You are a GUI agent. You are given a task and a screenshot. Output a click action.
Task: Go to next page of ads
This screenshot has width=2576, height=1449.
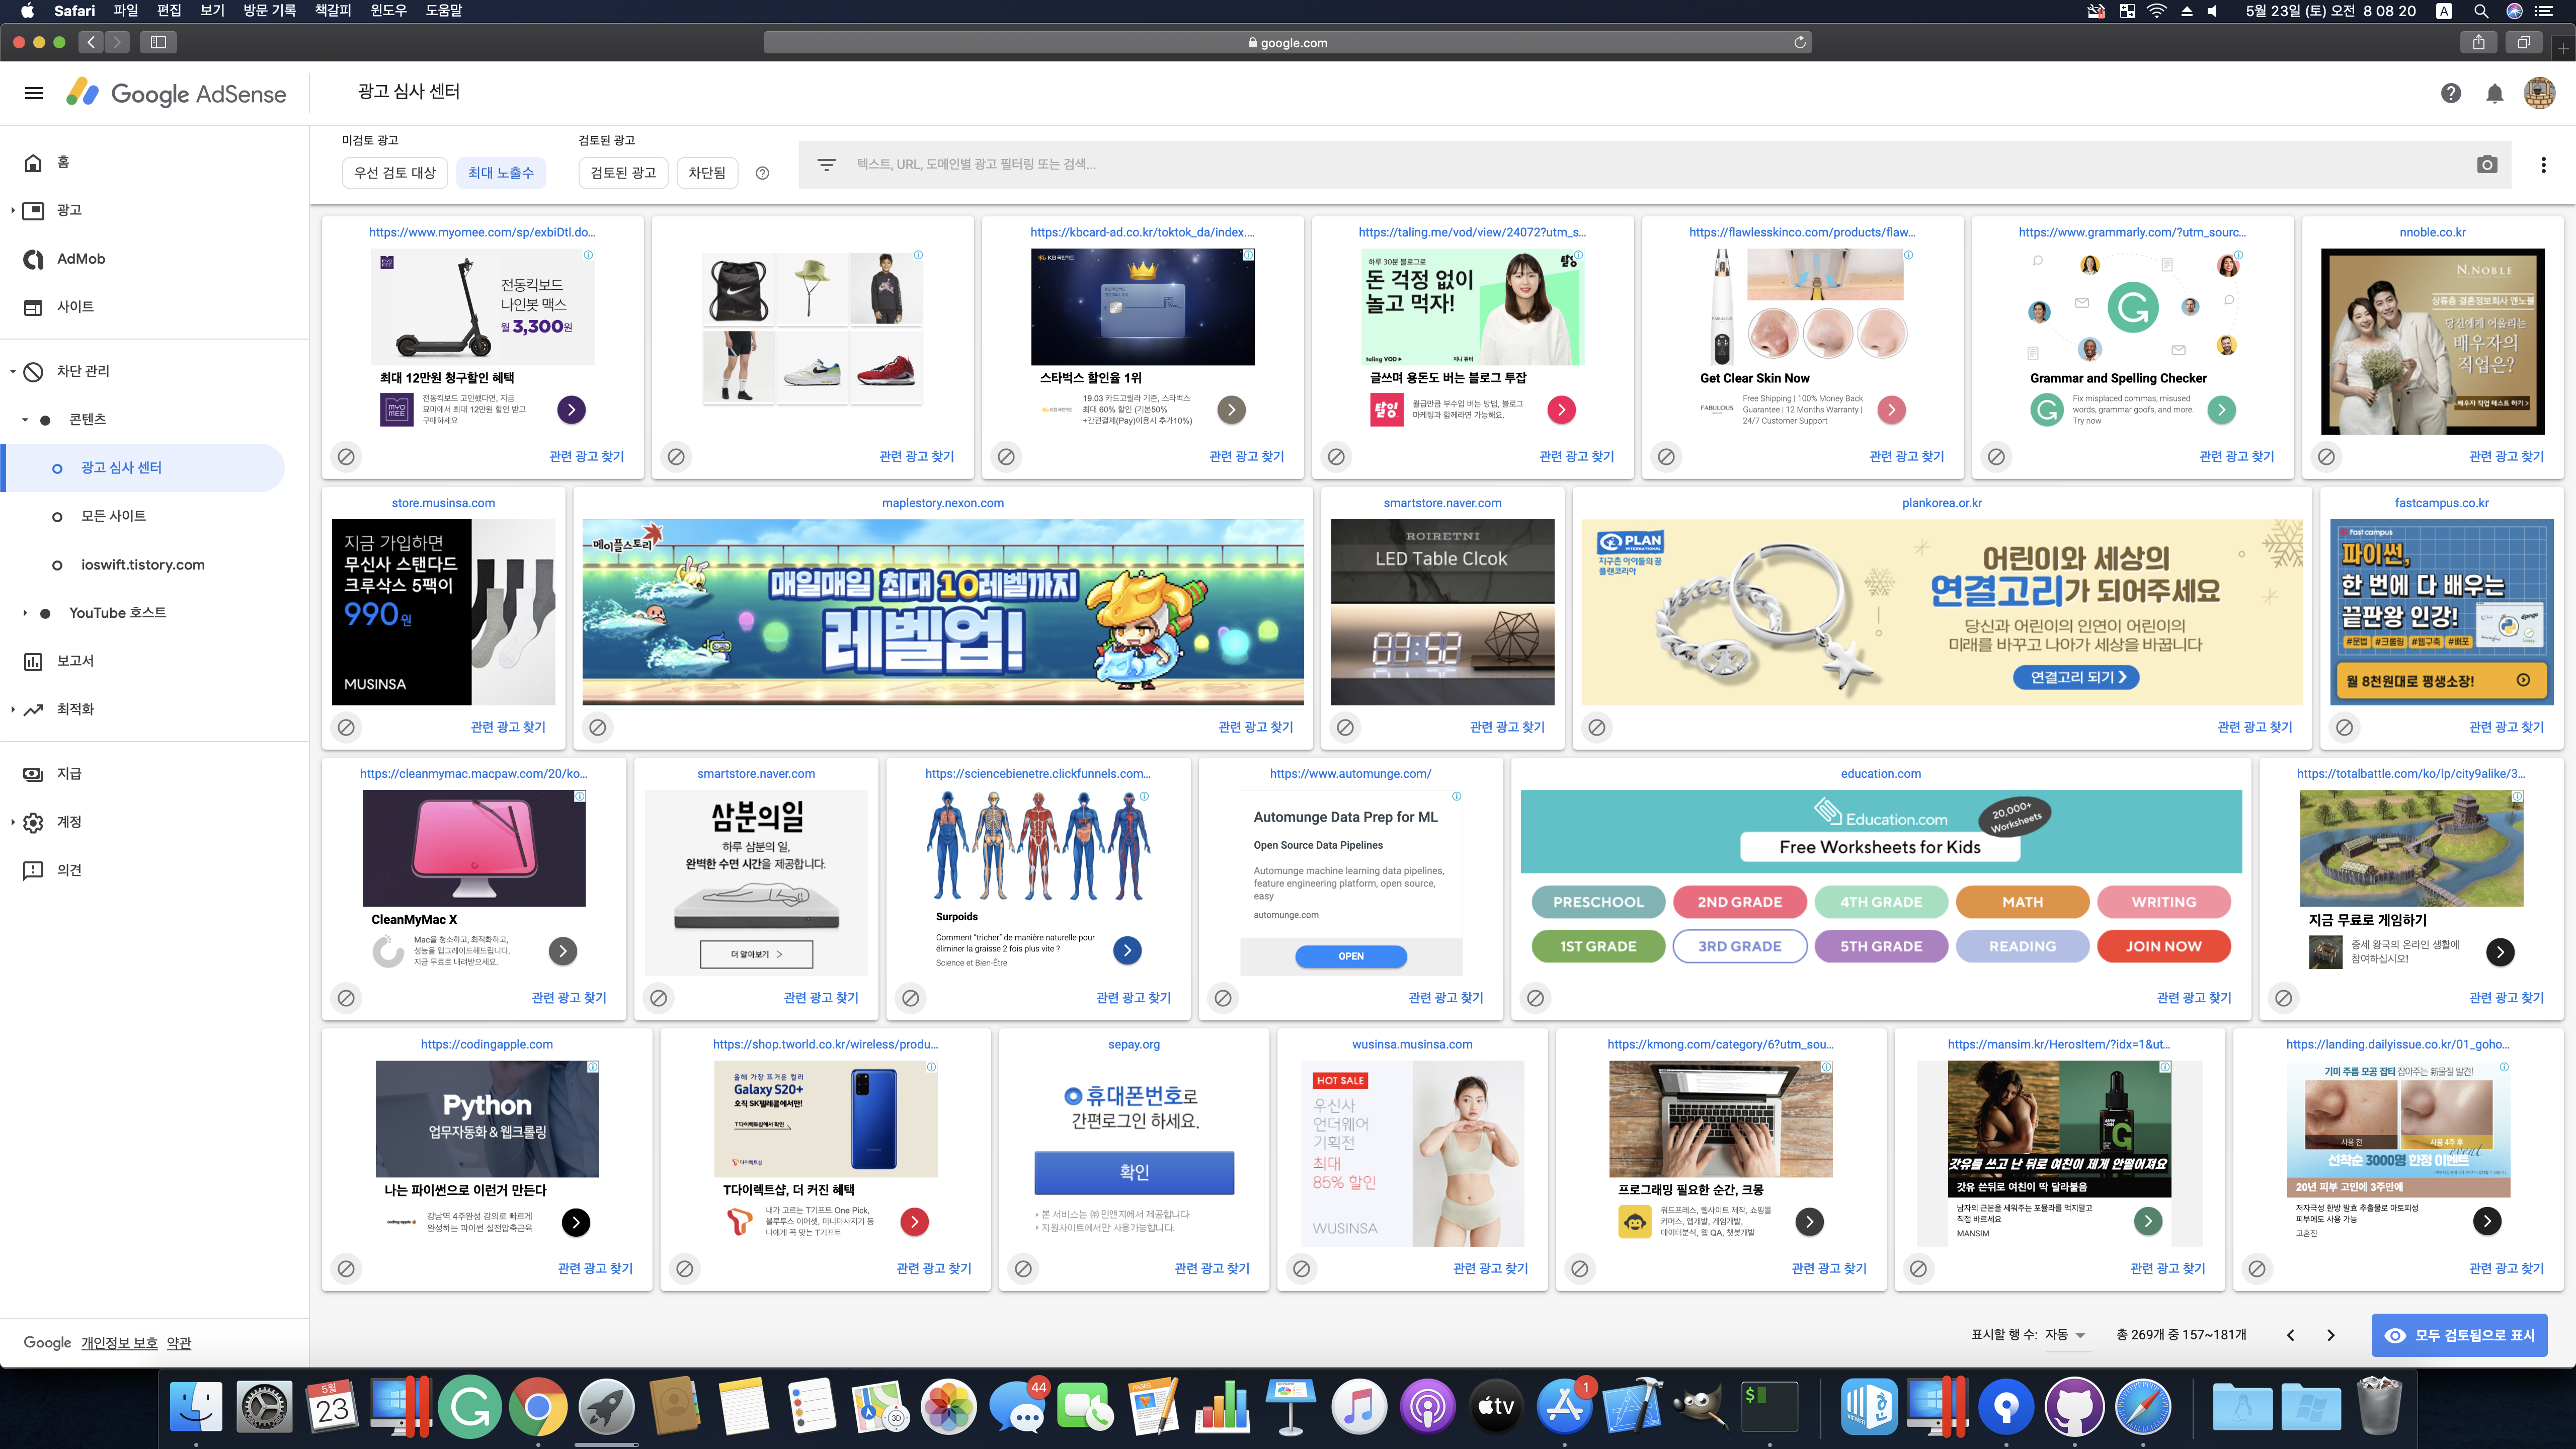coord(2331,1335)
